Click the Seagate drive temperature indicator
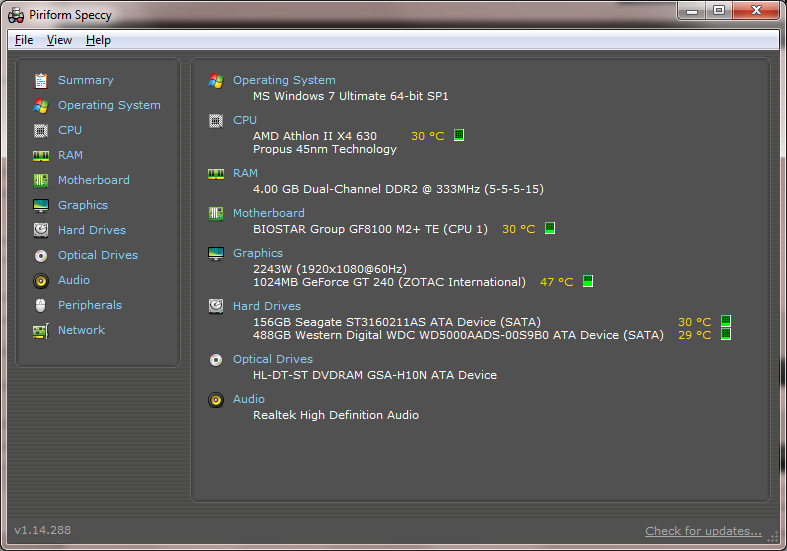This screenshot has width=787, height=551. [x=726, y=321]
